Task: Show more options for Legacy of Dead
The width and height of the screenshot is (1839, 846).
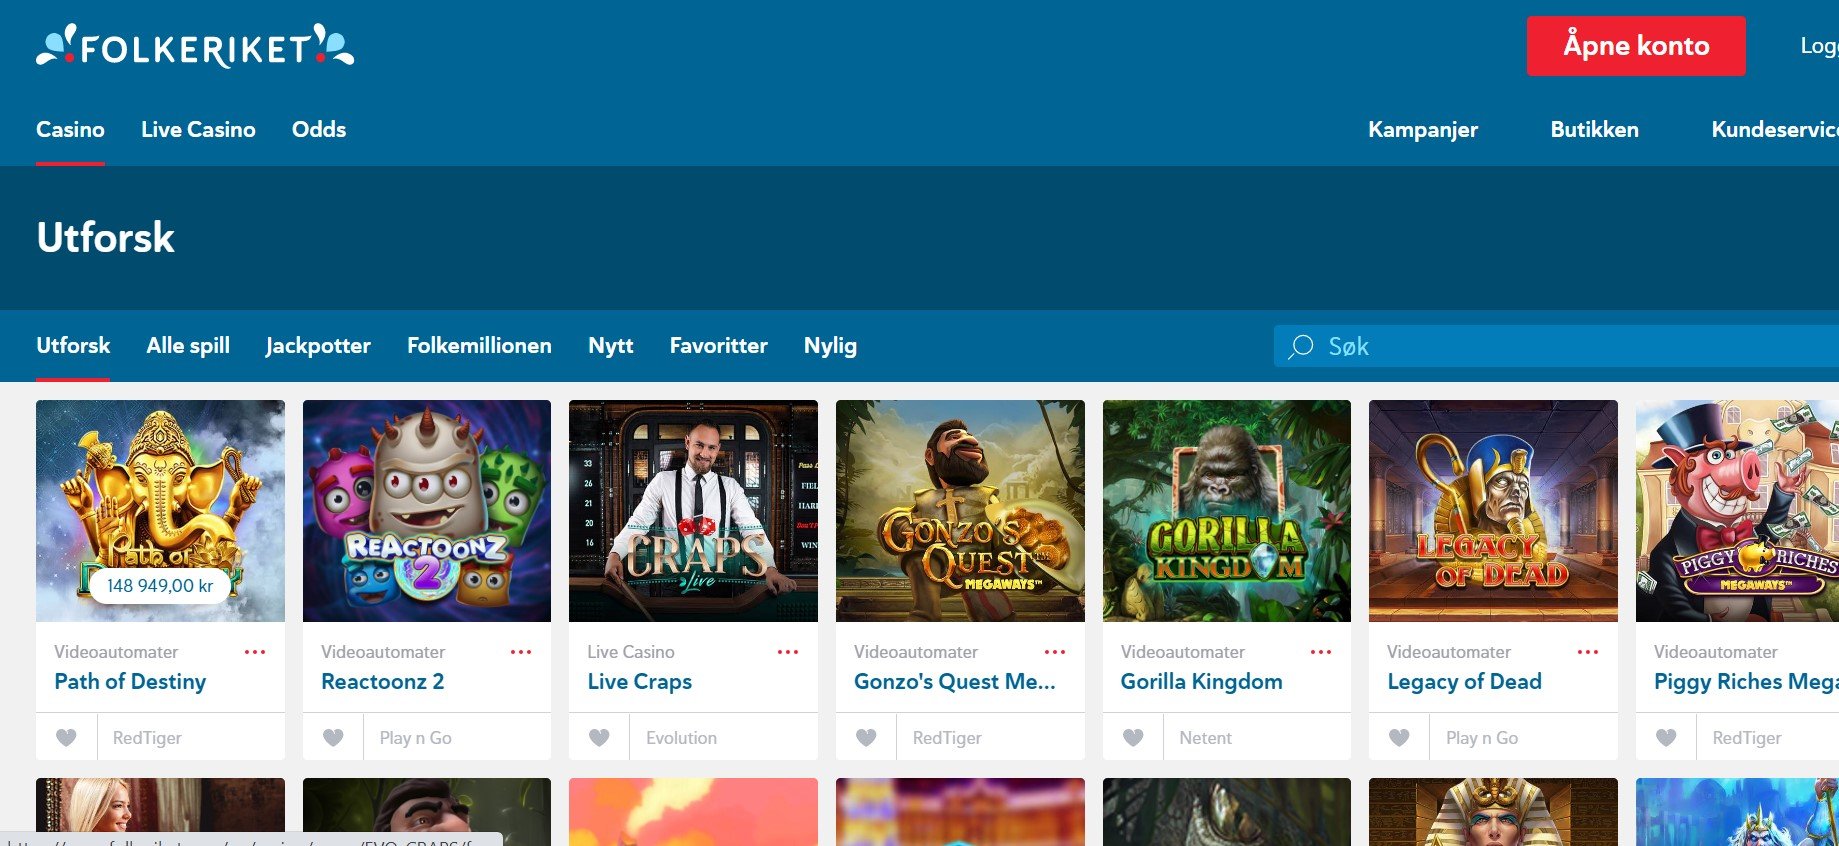Action: [x=1588, y=652]
